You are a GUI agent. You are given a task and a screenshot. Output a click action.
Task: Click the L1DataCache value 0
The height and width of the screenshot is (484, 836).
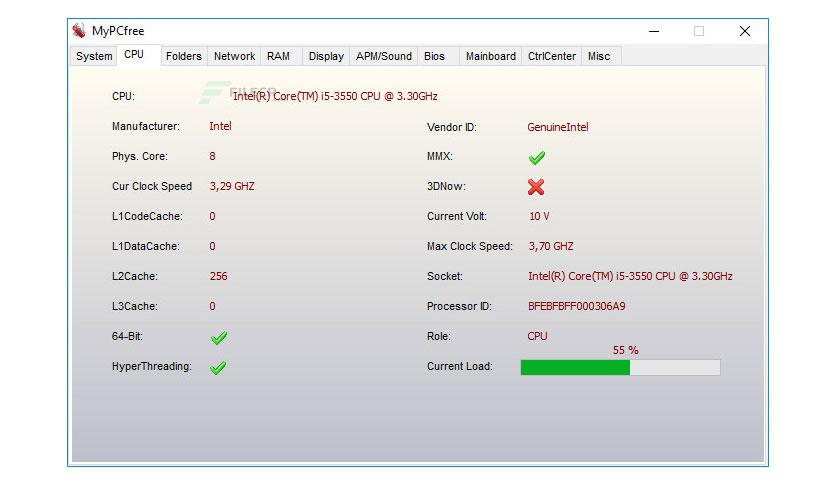212,246
